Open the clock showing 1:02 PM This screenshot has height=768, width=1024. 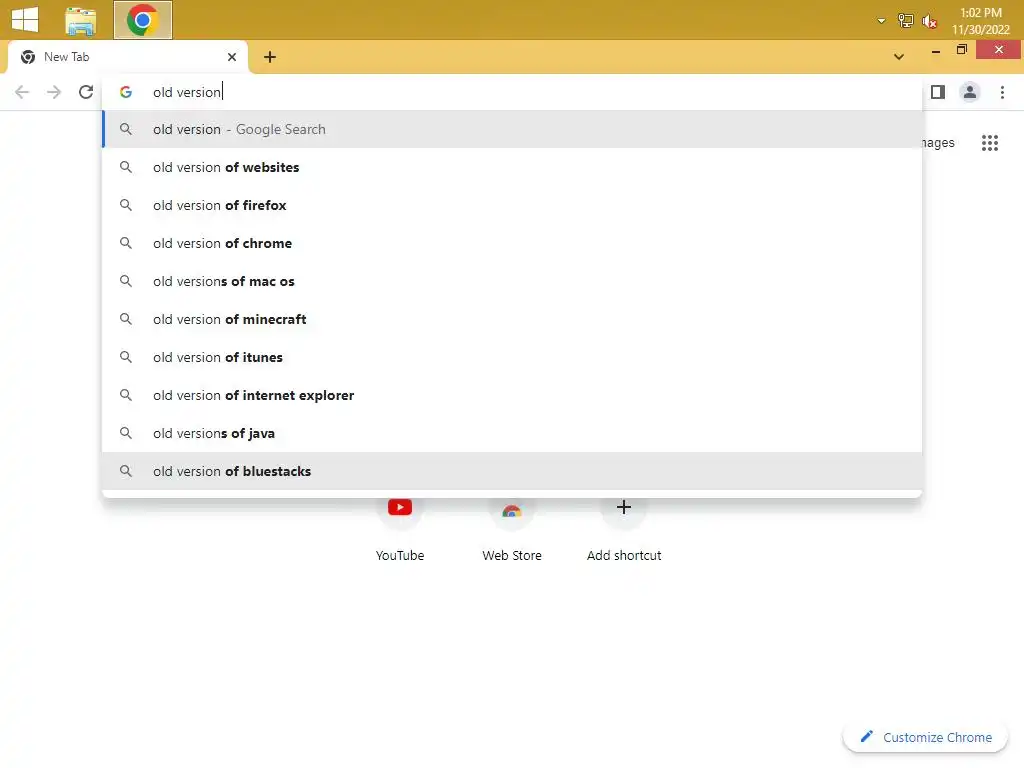click(980, 21)
